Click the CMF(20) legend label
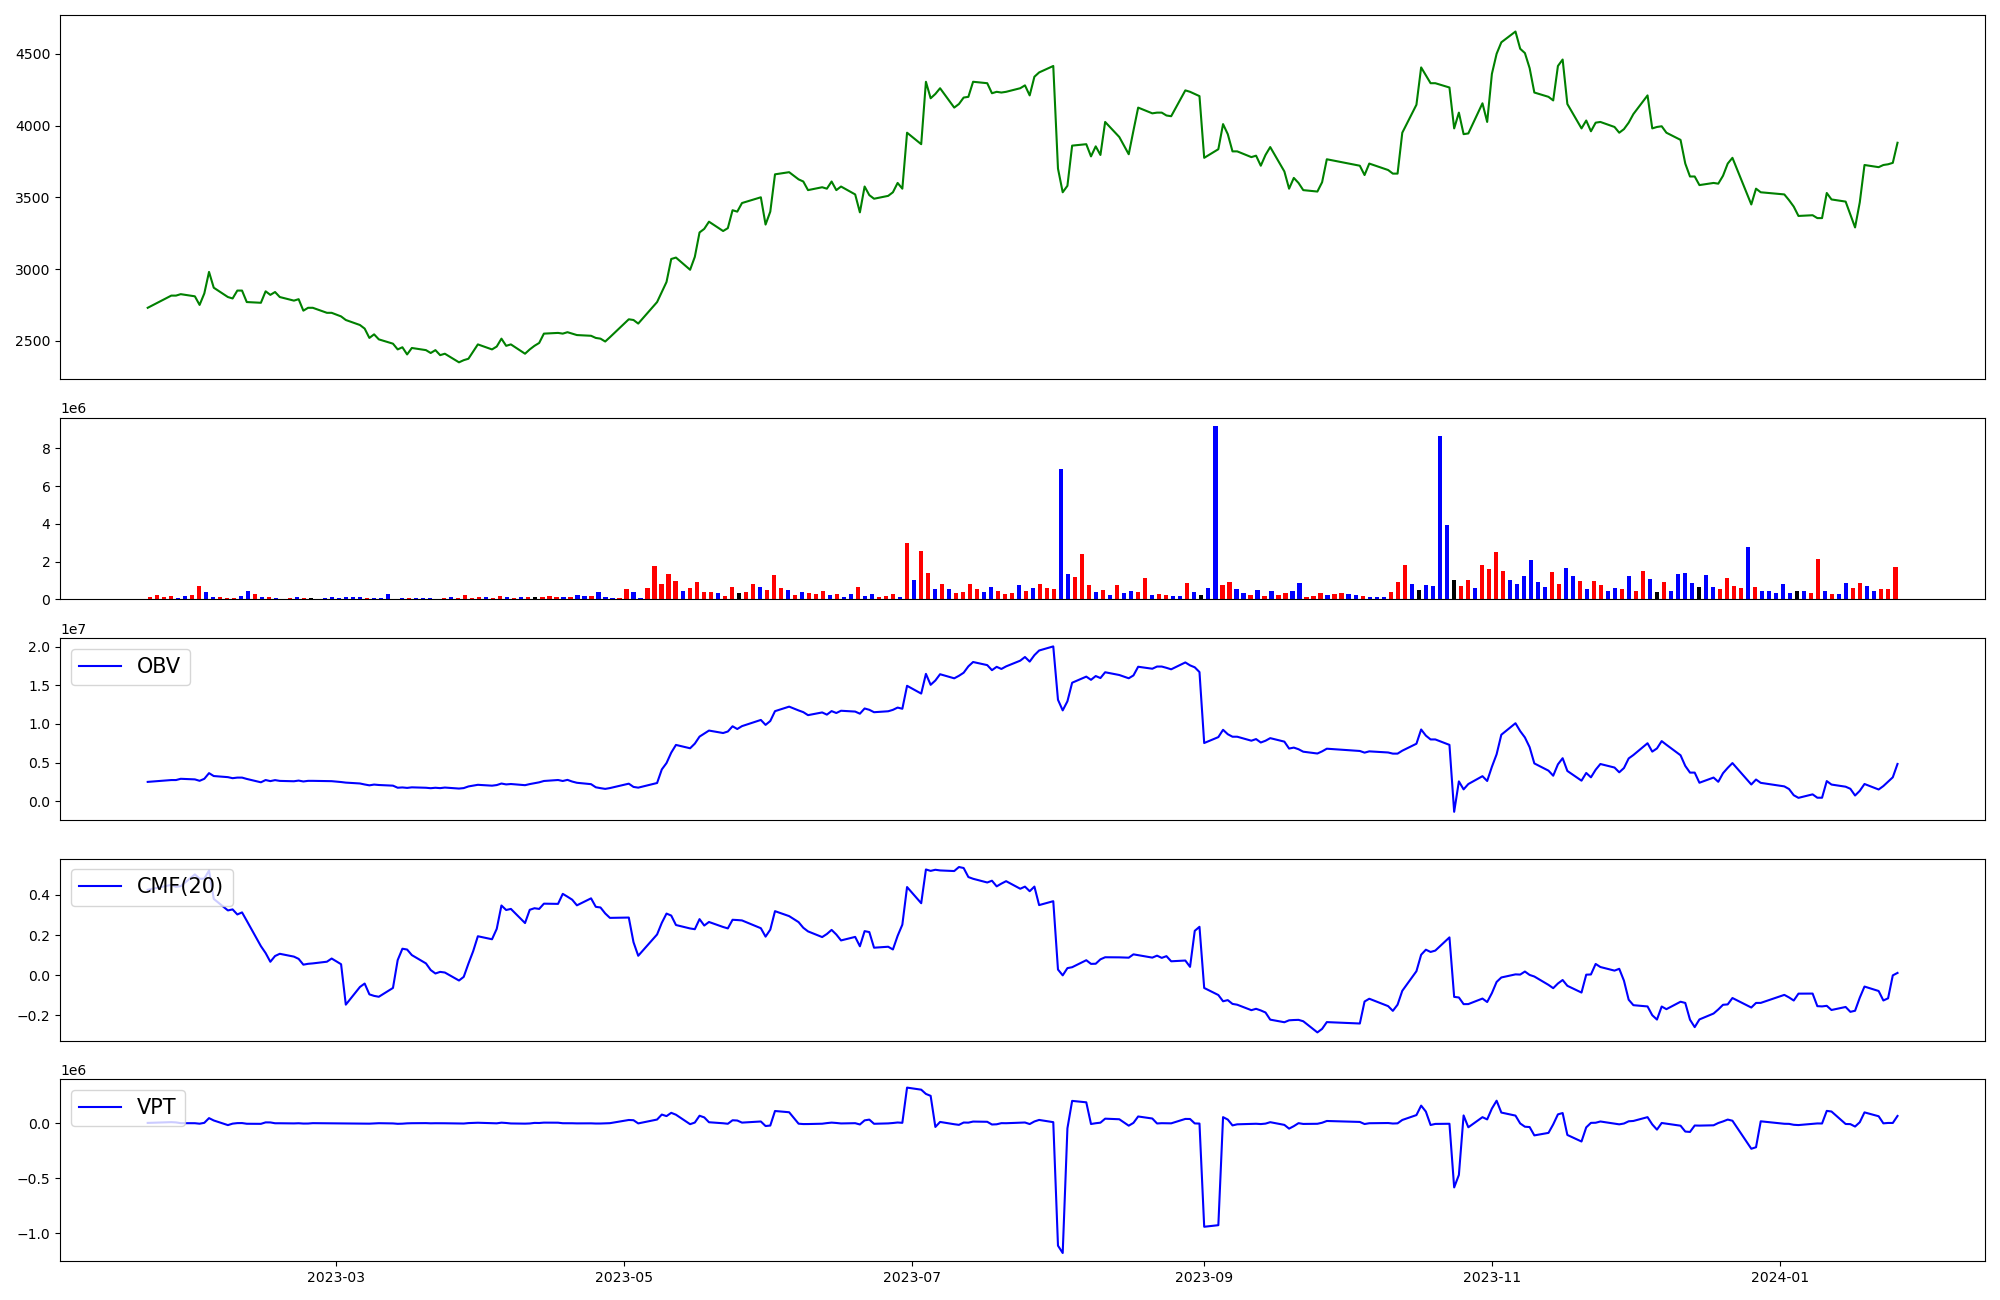 [x=179, y=887]
